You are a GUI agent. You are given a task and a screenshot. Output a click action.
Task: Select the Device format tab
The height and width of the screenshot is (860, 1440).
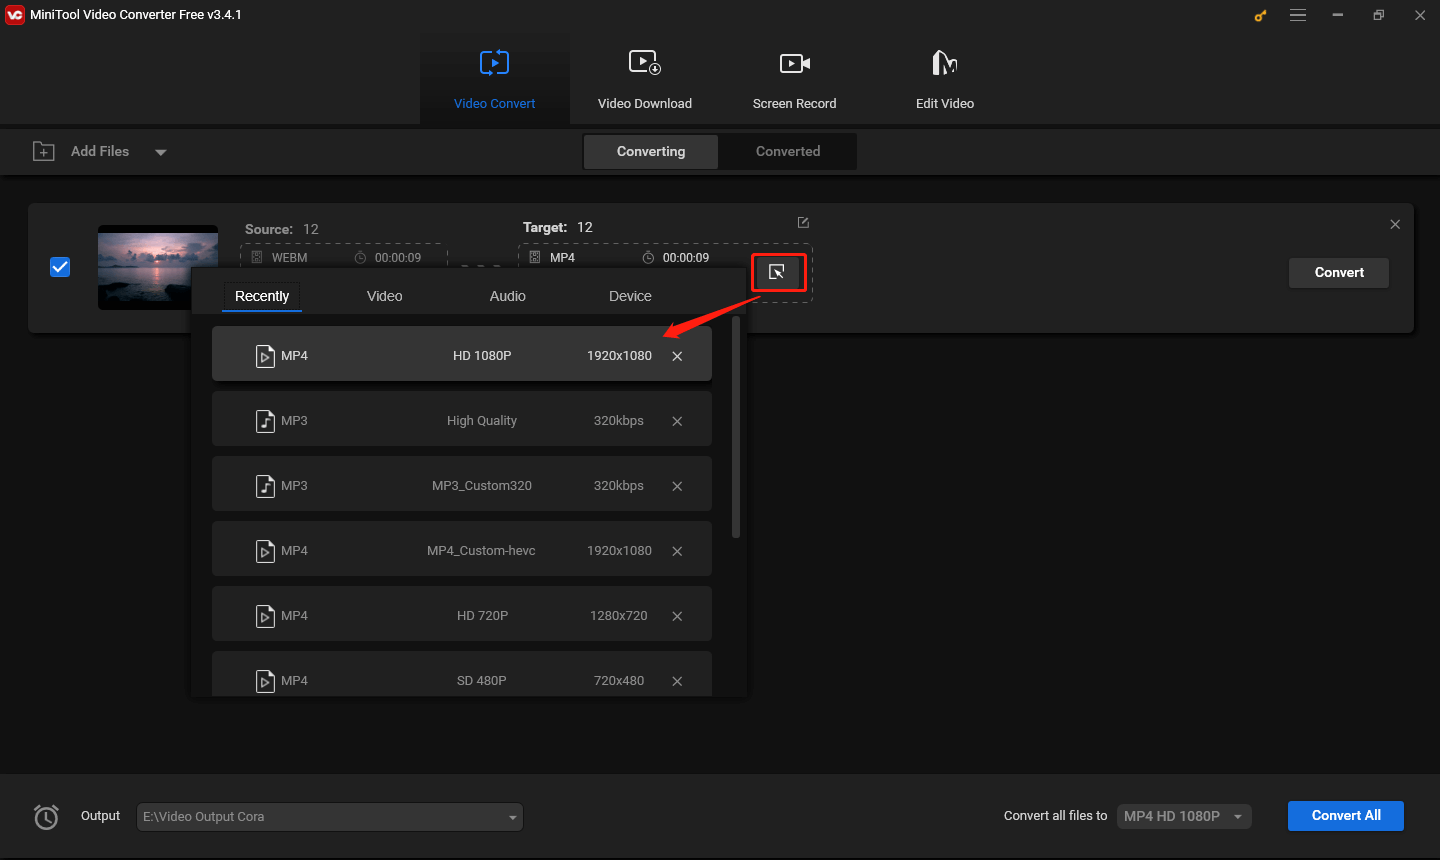[x=630, y=296]
